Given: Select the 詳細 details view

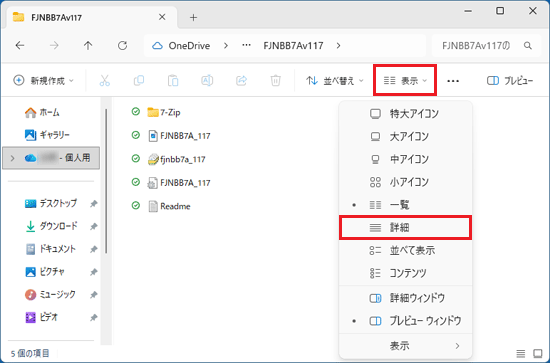Looking at the screenshot, I should [405, 228].
